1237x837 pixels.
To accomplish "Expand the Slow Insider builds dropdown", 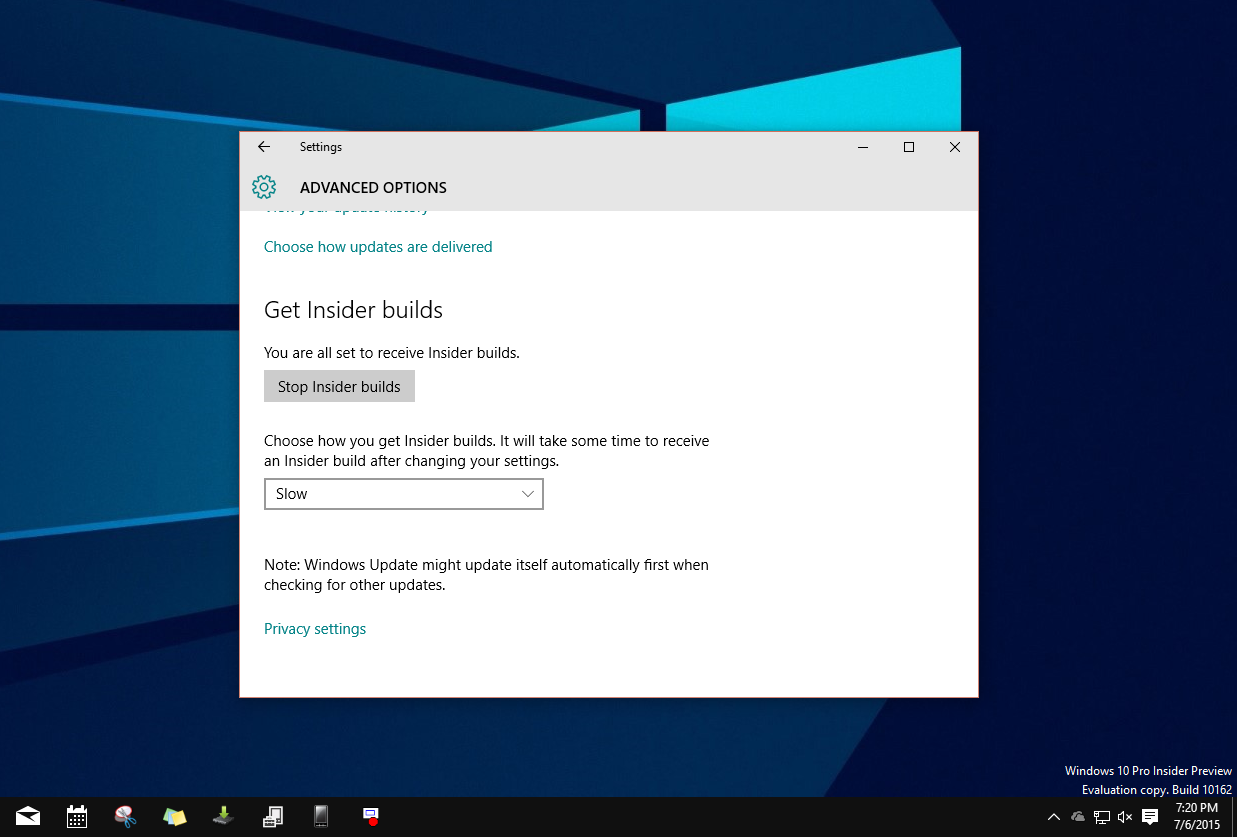I will coord(404,494).
